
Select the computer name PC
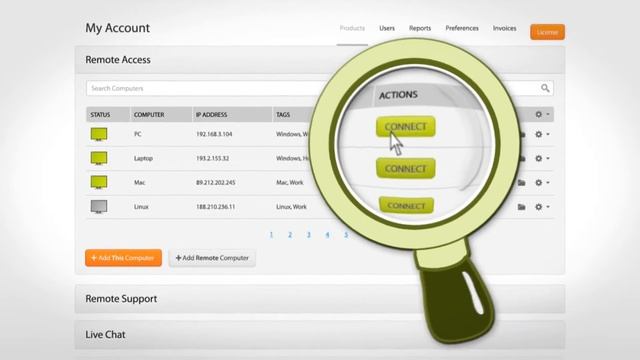click(x=138, y=134)
